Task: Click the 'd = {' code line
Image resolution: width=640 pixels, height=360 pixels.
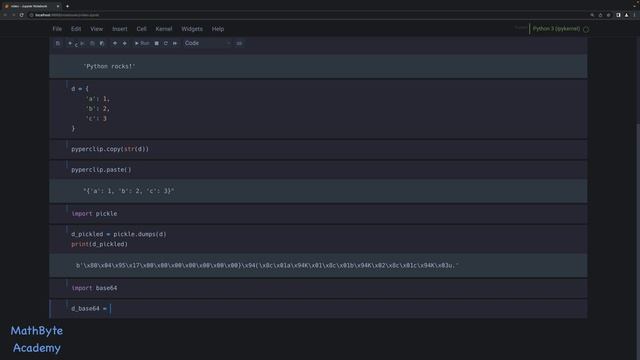Action: (x=80, y=89)
